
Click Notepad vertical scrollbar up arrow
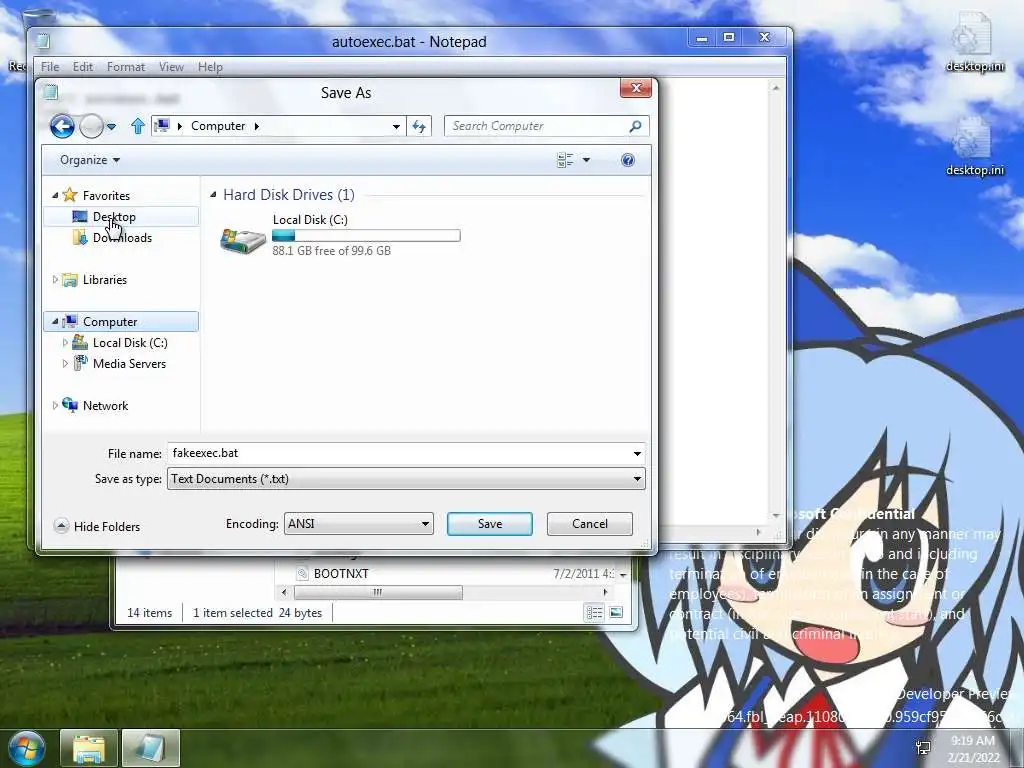tap(776, 88)
